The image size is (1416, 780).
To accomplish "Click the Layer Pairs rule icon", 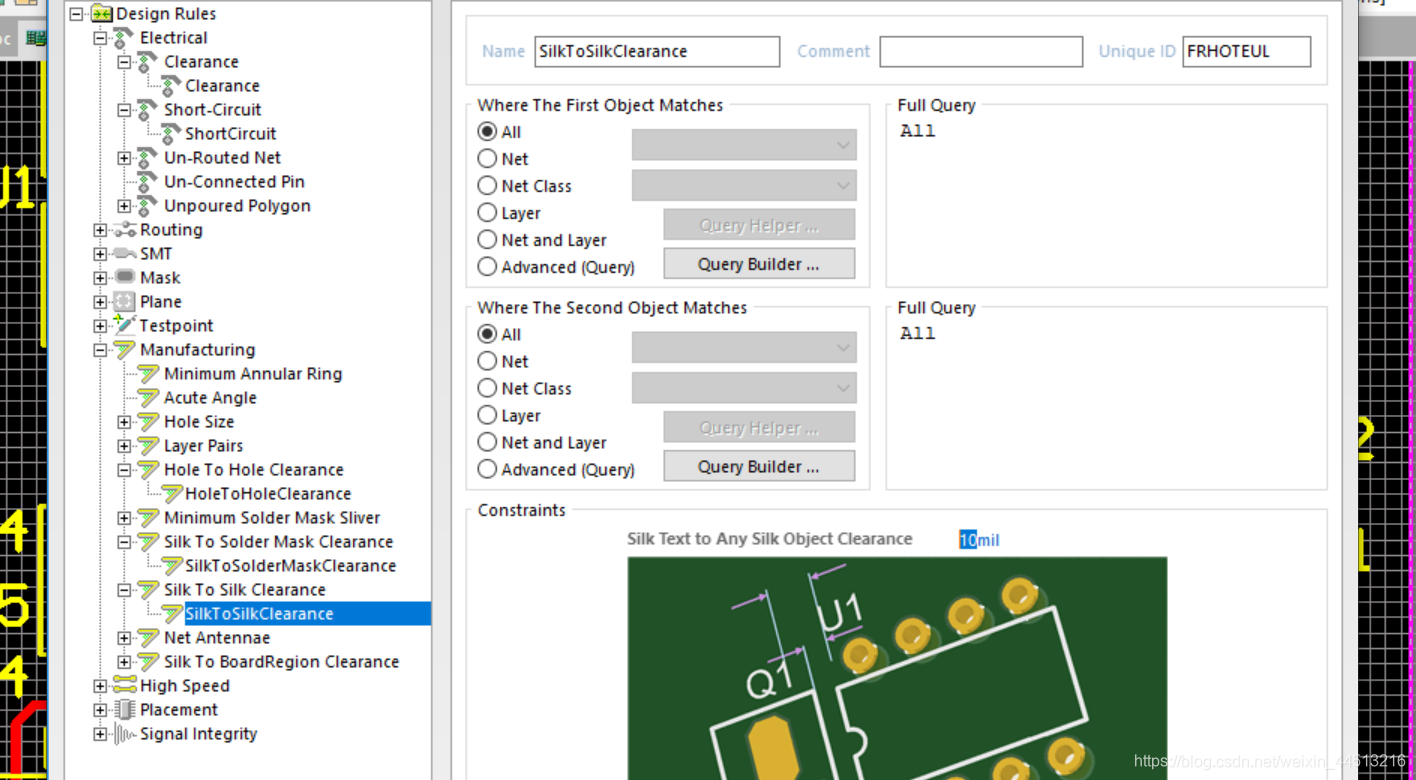I will click(148, 446).
